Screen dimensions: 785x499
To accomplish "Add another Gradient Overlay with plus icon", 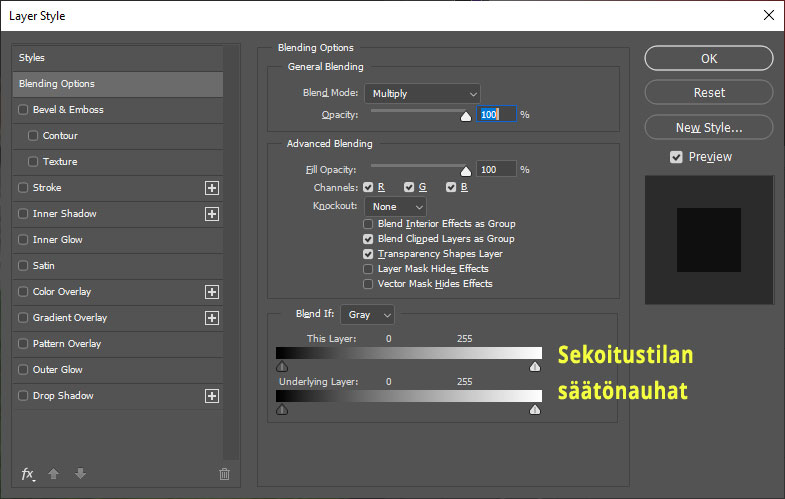I will (x=212, y=318).
